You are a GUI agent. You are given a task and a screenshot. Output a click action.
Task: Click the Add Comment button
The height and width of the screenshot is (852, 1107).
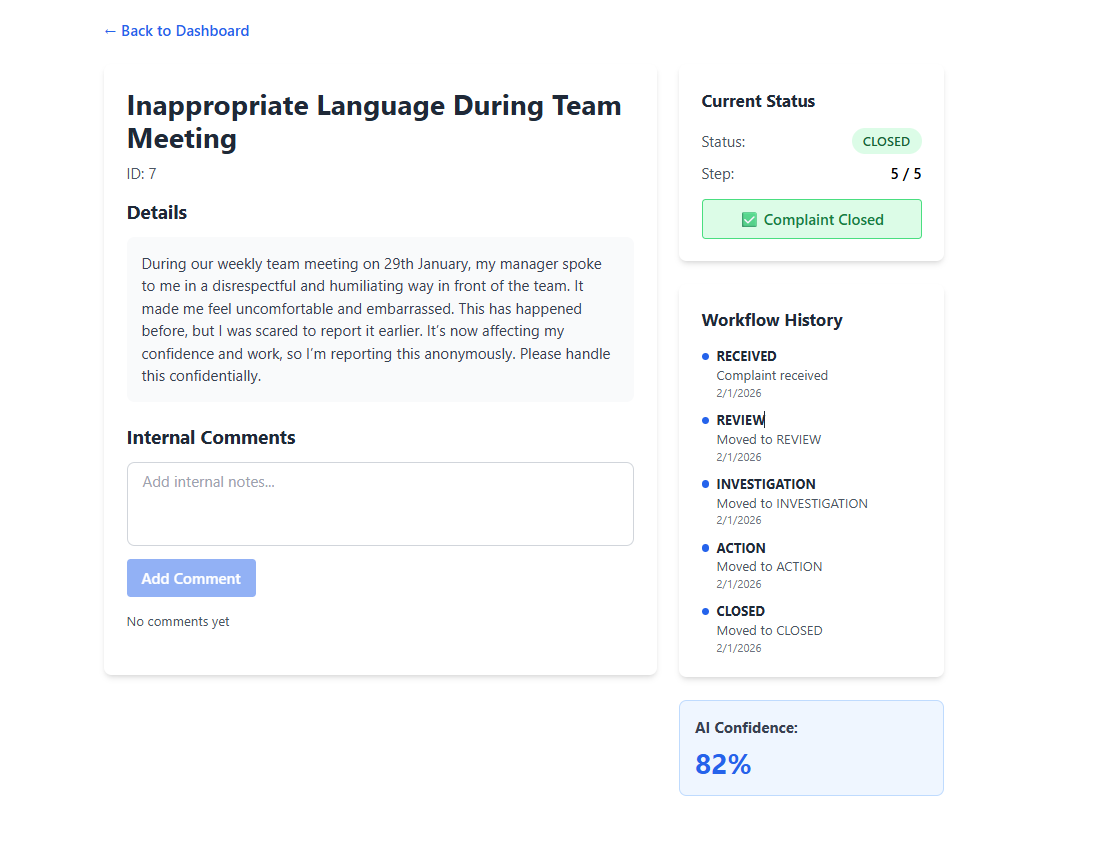[191, 578]
